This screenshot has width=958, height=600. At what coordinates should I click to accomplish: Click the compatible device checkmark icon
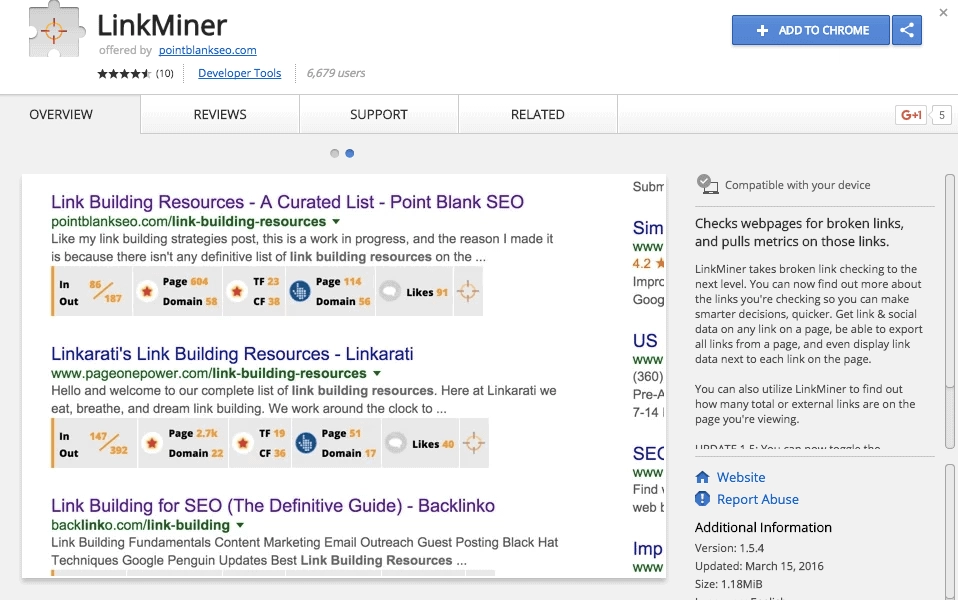click(707, 184)
